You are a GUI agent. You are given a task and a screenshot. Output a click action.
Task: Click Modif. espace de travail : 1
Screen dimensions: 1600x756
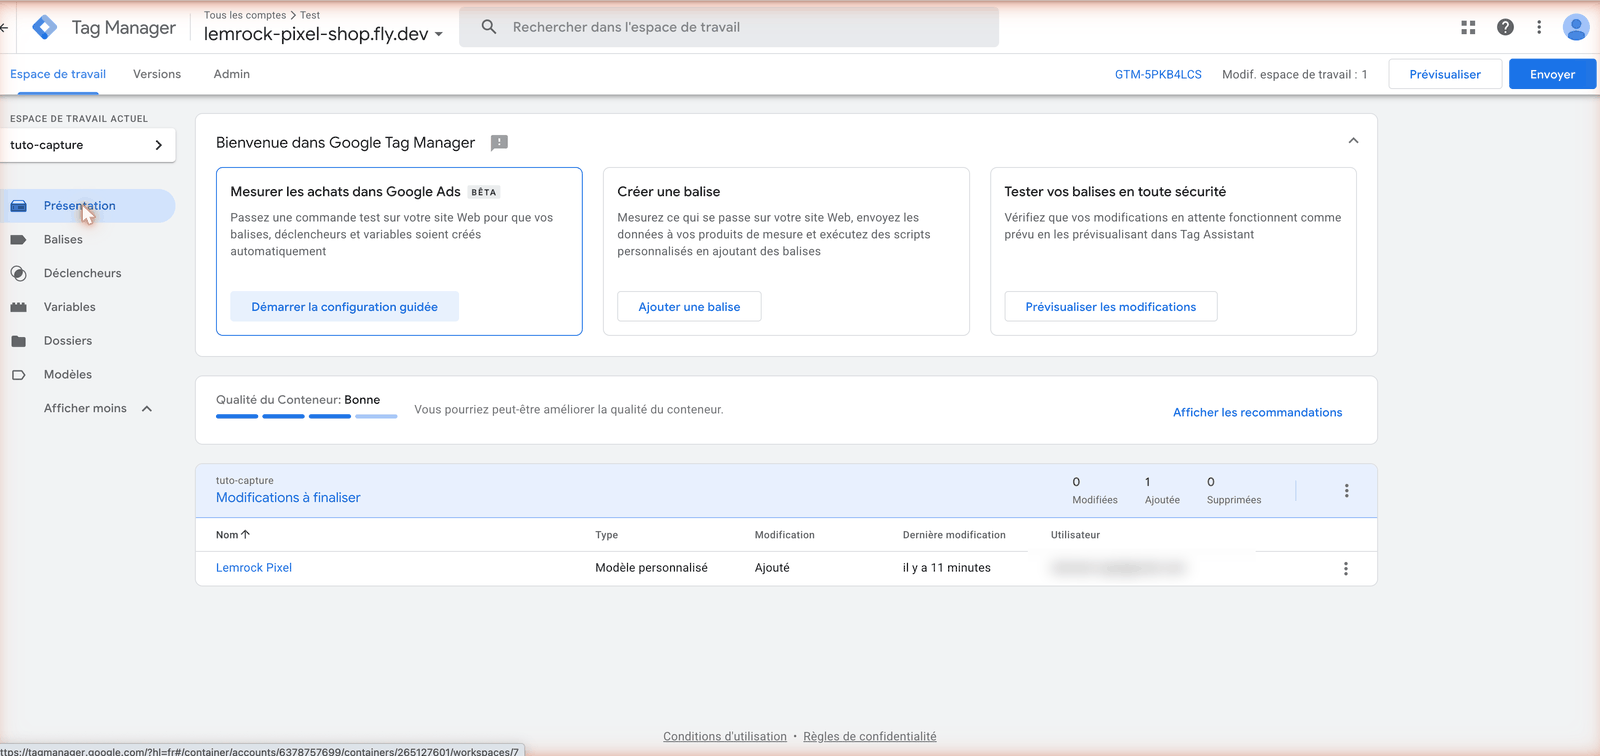[1294, 75]
